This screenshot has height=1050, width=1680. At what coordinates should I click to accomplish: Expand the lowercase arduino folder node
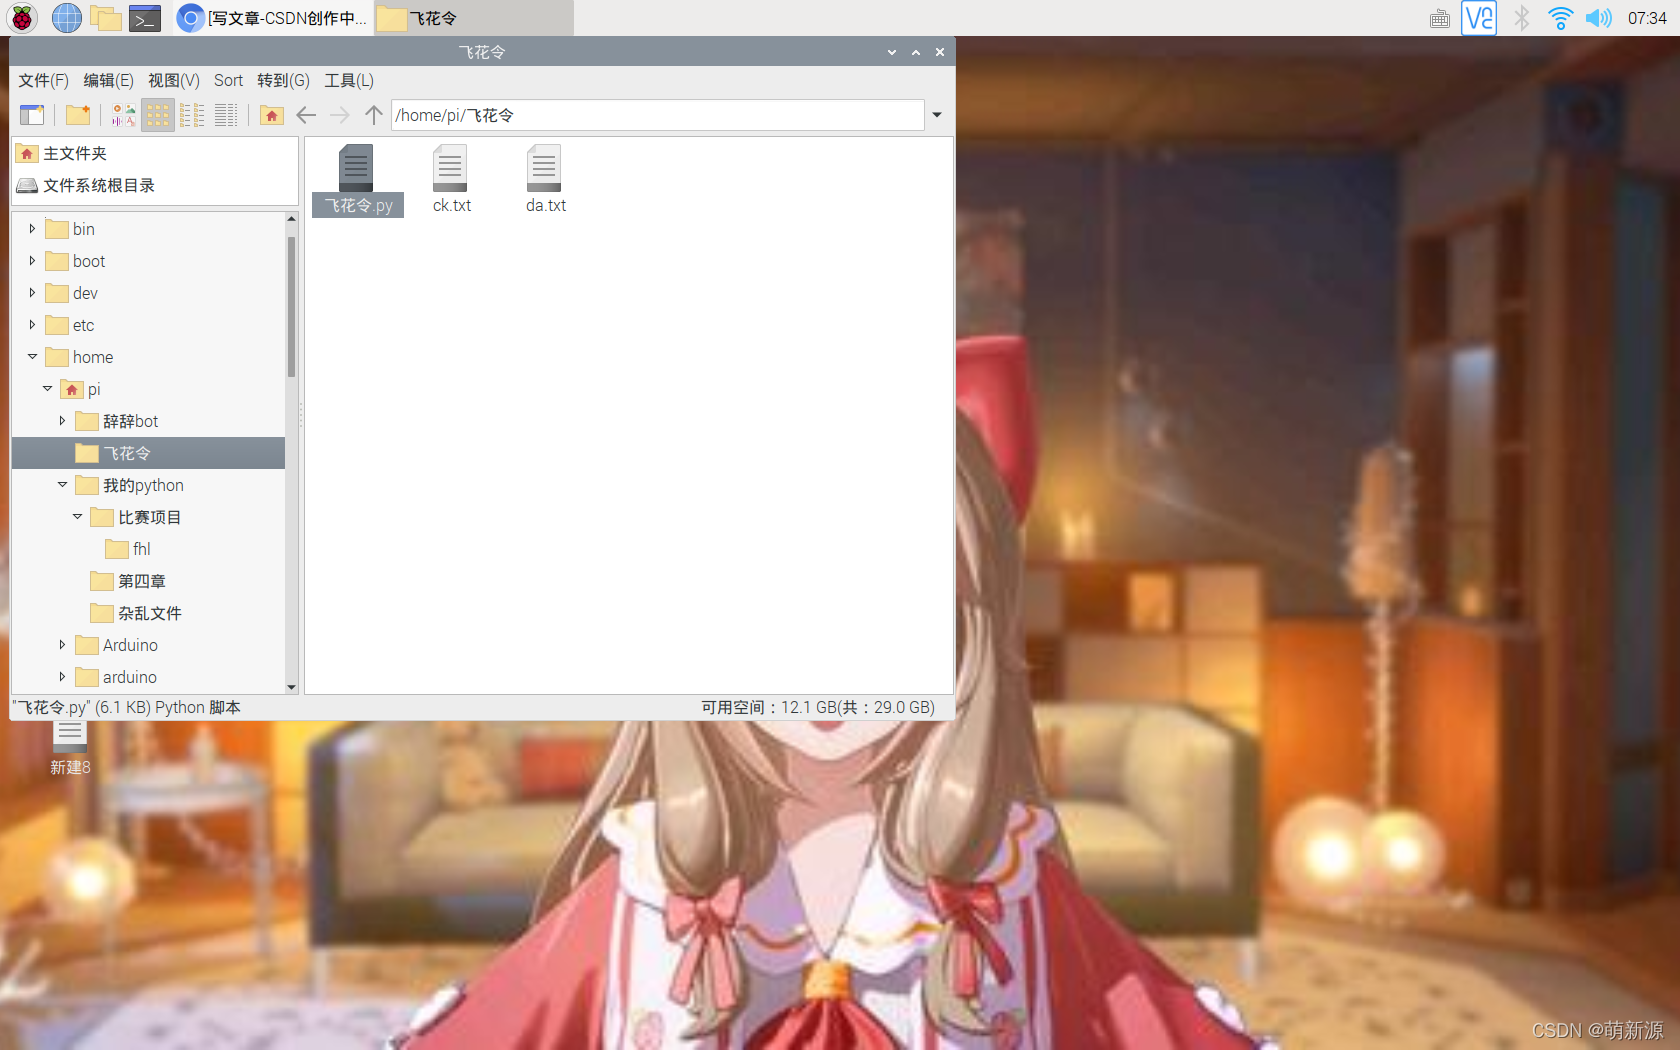pyautogui.click(x=62, y=677)
